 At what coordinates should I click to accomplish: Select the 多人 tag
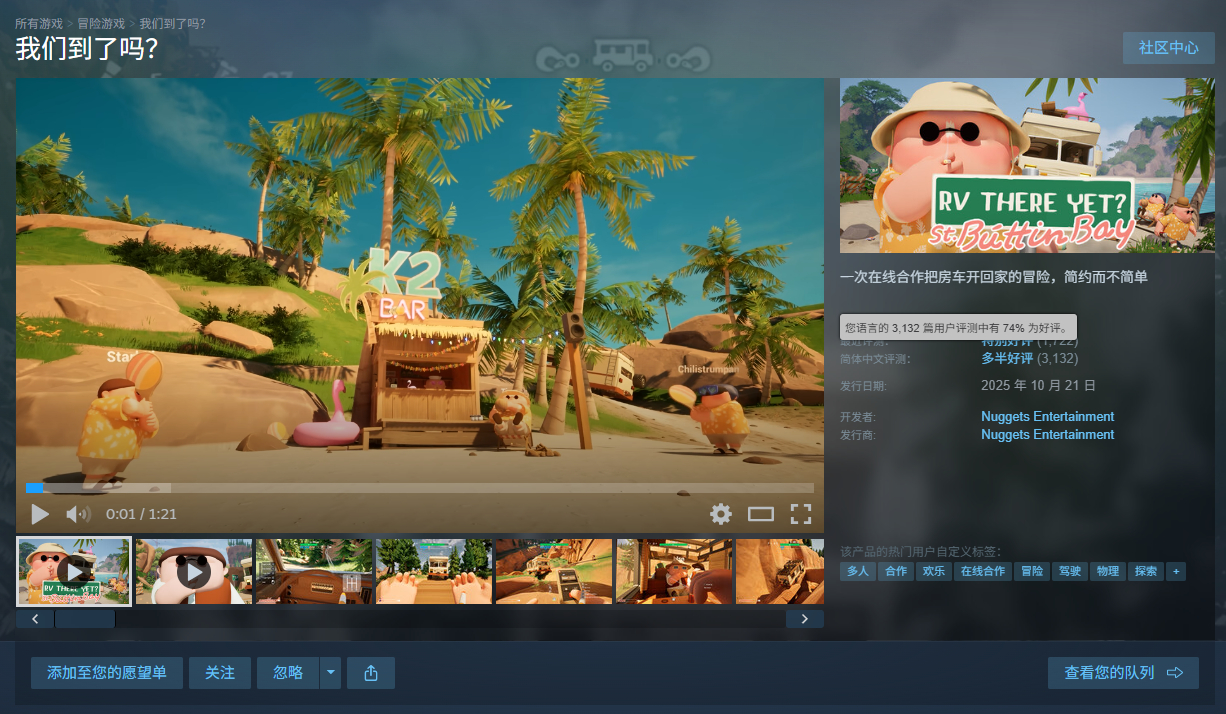point(858,571)
